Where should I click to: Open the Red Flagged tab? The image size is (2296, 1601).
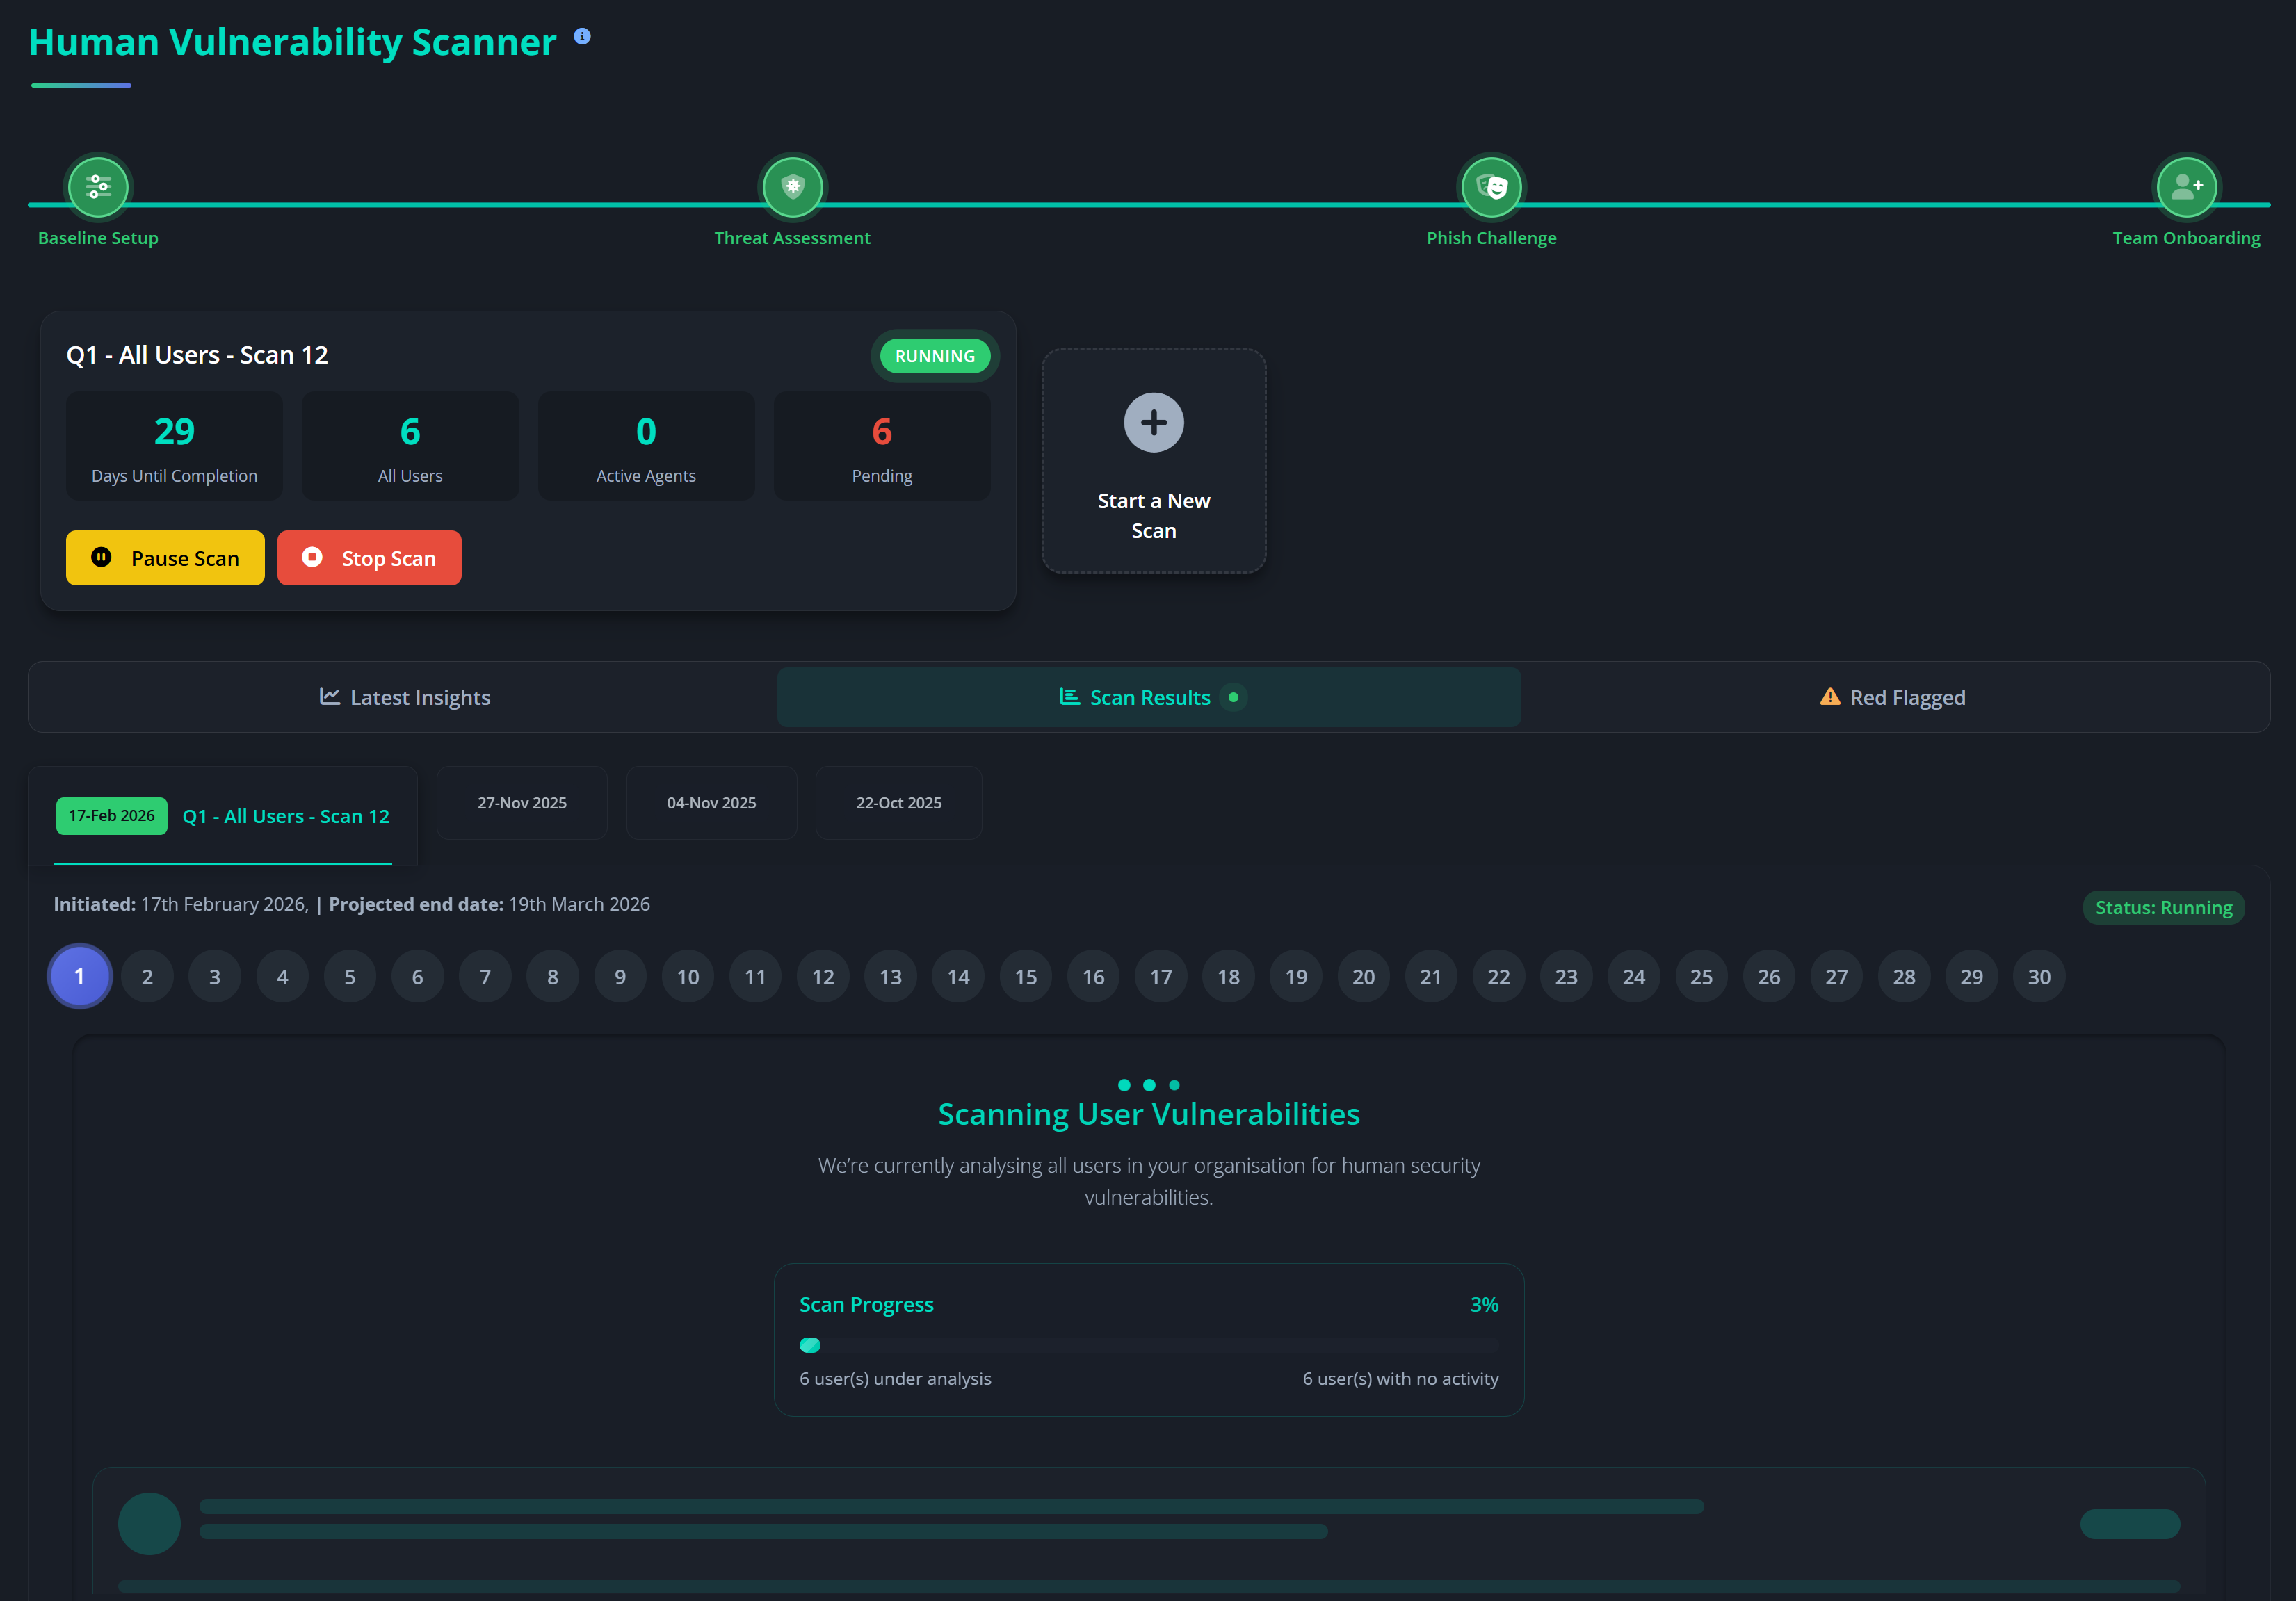tap(1892, 698)
